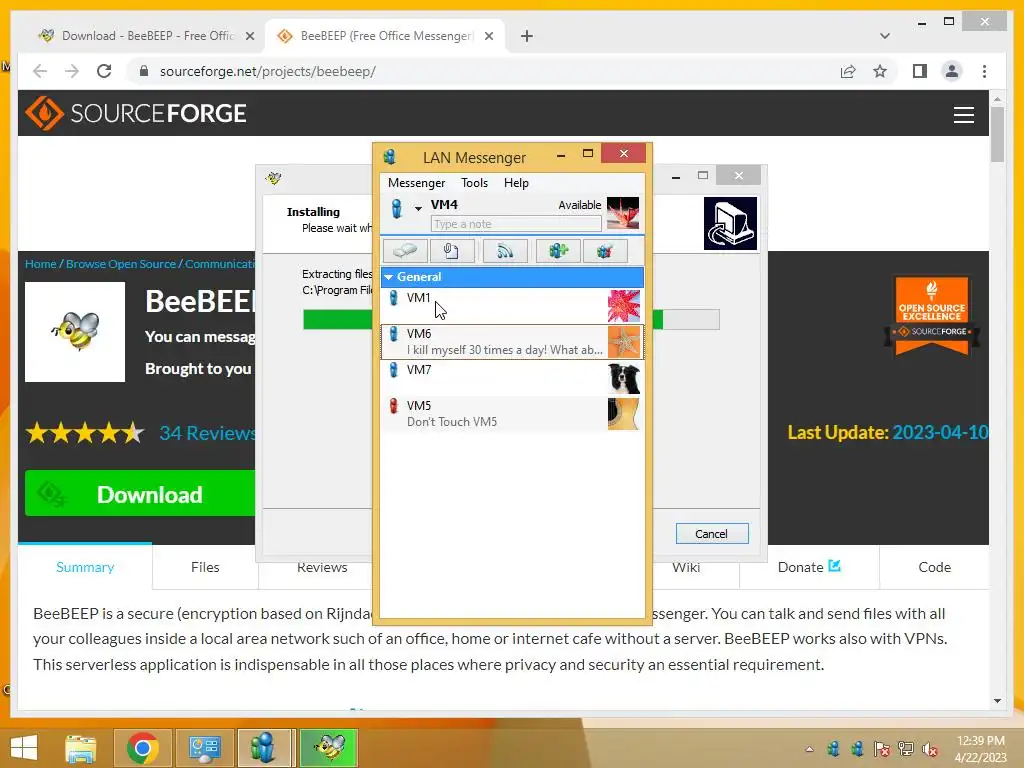Open a new Chrome tab
Viewport: 1024px width, 768px height.
[x=526, y=36]
